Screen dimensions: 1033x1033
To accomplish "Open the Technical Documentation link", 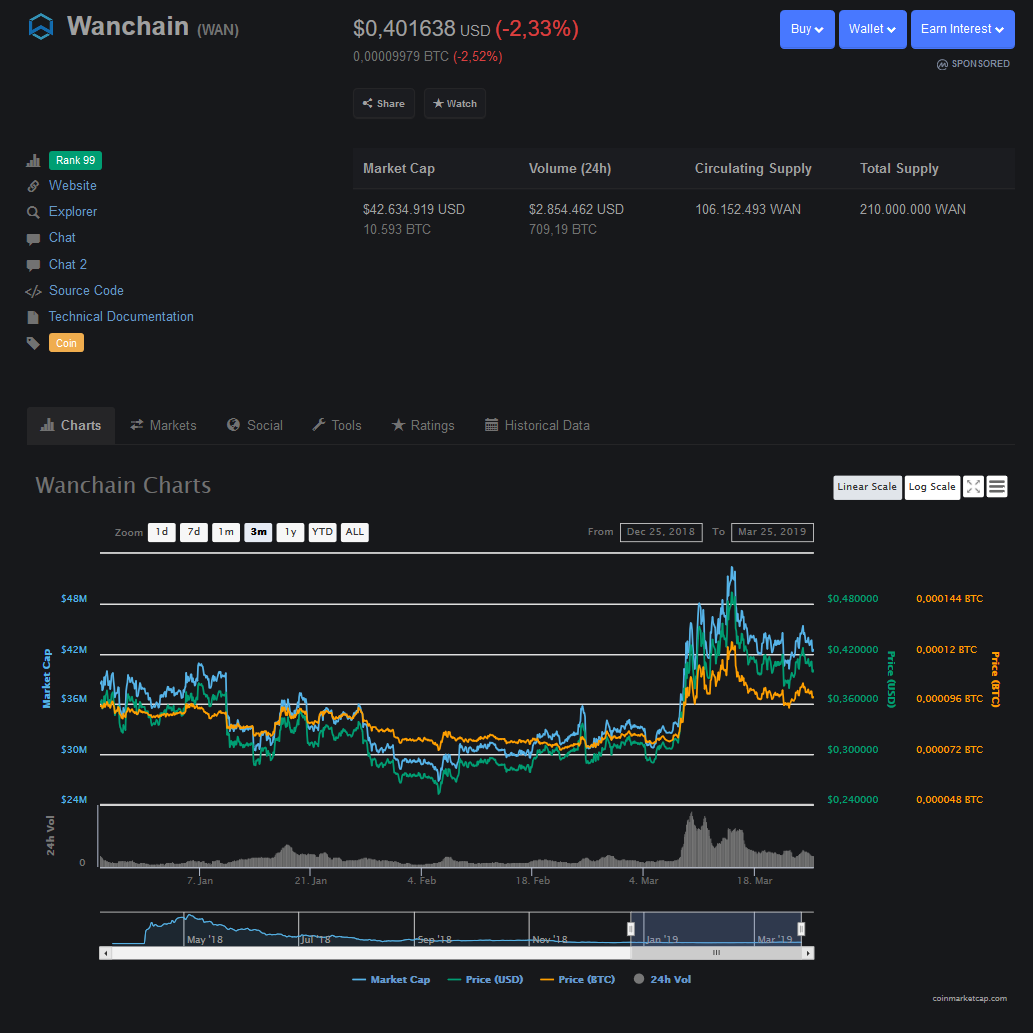I will coord(121,317).
